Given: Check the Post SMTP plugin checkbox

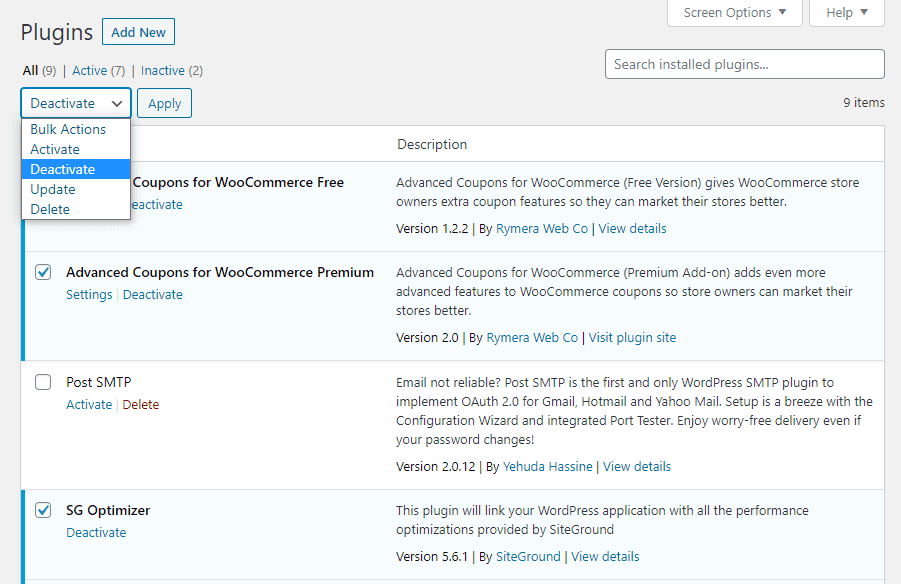Looking at the screenshot, I should (x=43, y=382).
